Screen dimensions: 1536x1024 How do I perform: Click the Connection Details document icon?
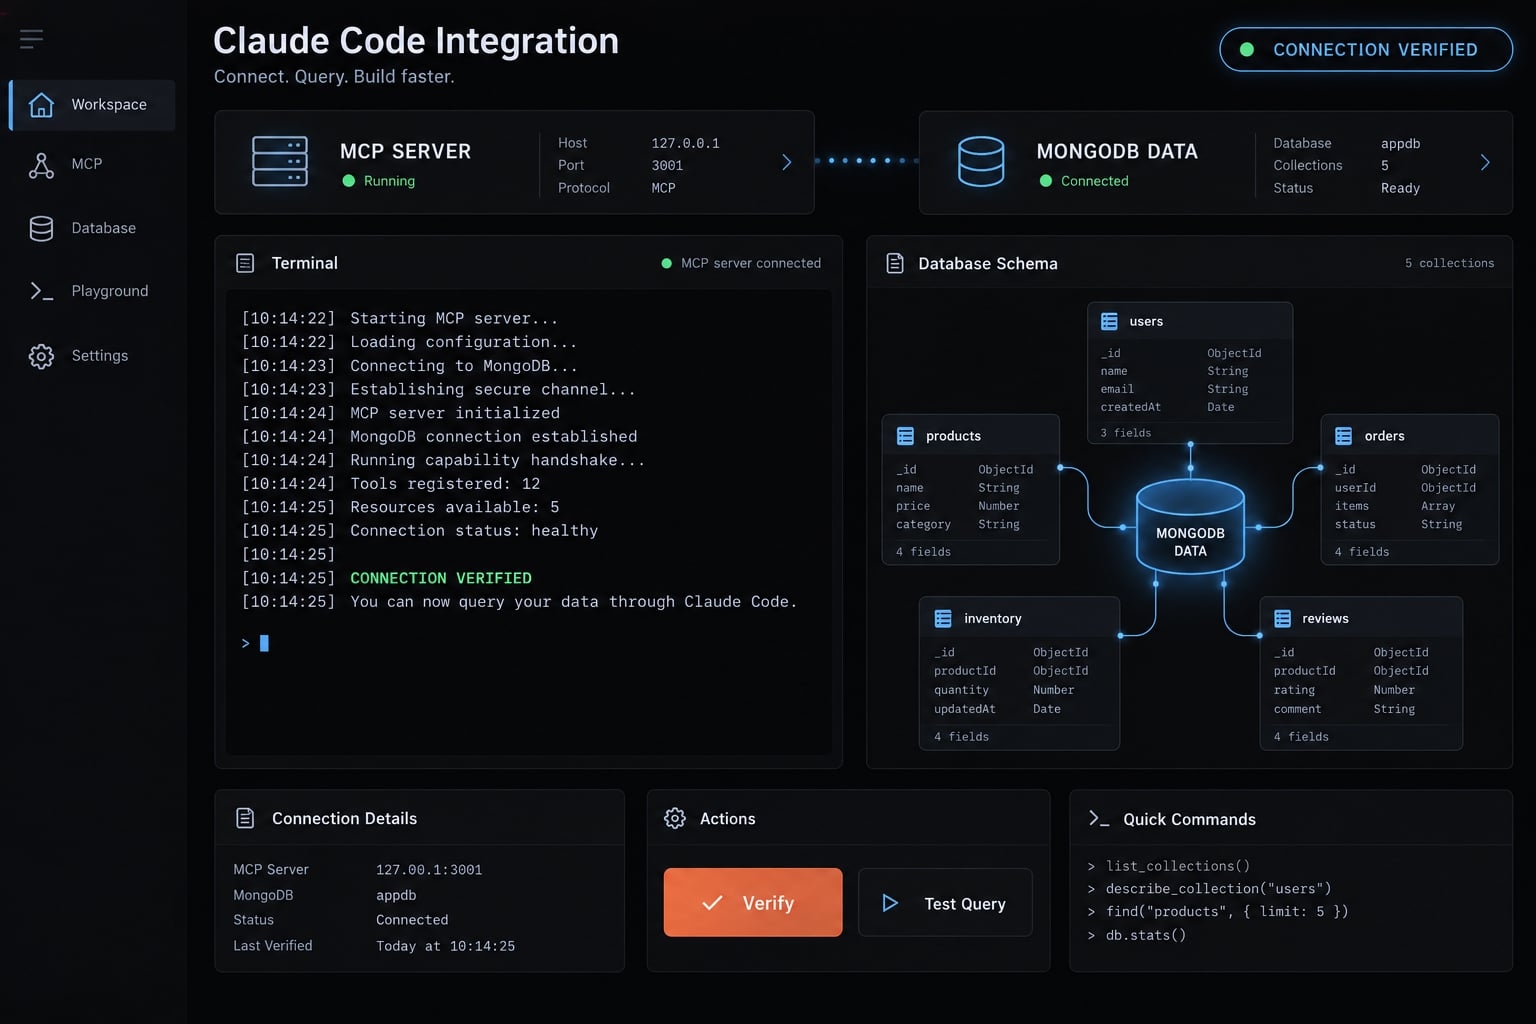(245, 818)
